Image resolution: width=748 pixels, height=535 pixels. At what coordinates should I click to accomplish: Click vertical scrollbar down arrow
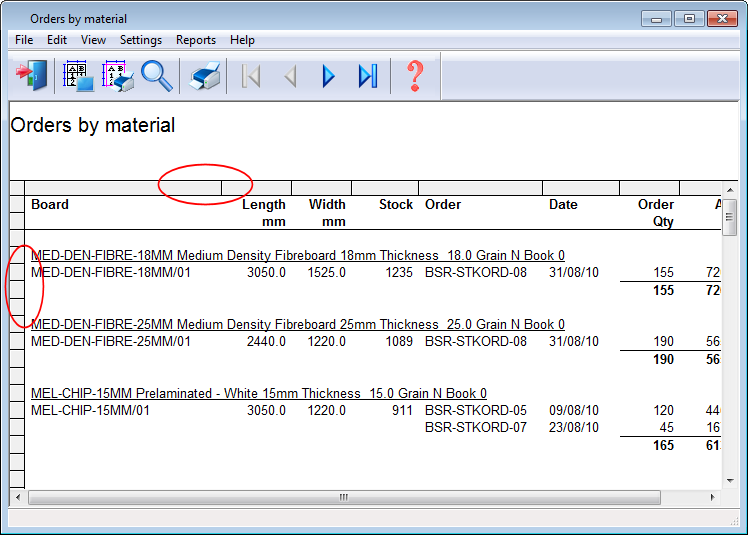tap(730, 481)
